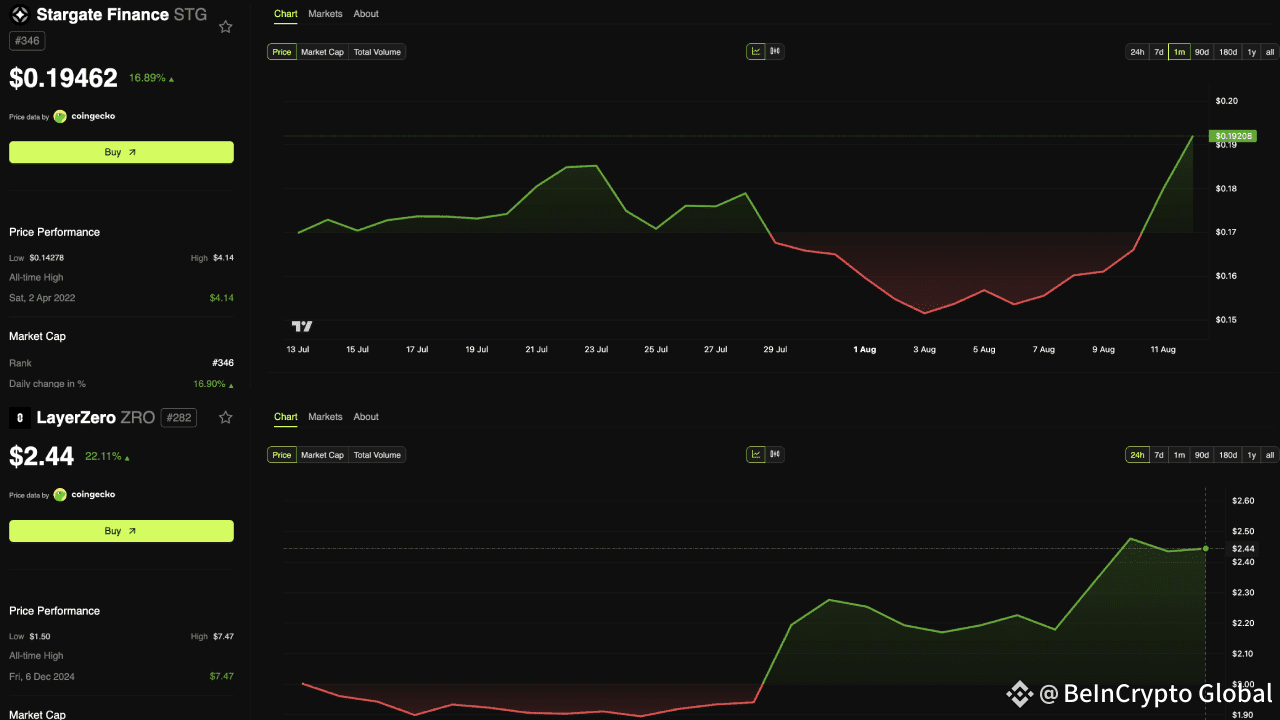Star Stargate Finance as favorite
The image size is (1280, 720).
pos(226,26)
